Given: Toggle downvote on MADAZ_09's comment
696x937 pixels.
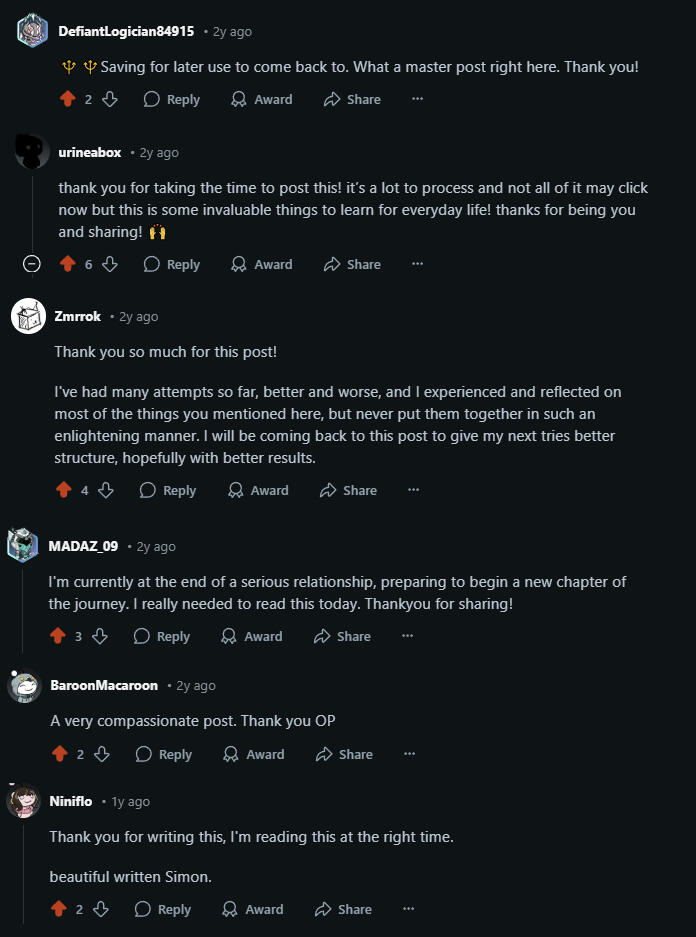Looking at the screenshot, I should 99,636.
